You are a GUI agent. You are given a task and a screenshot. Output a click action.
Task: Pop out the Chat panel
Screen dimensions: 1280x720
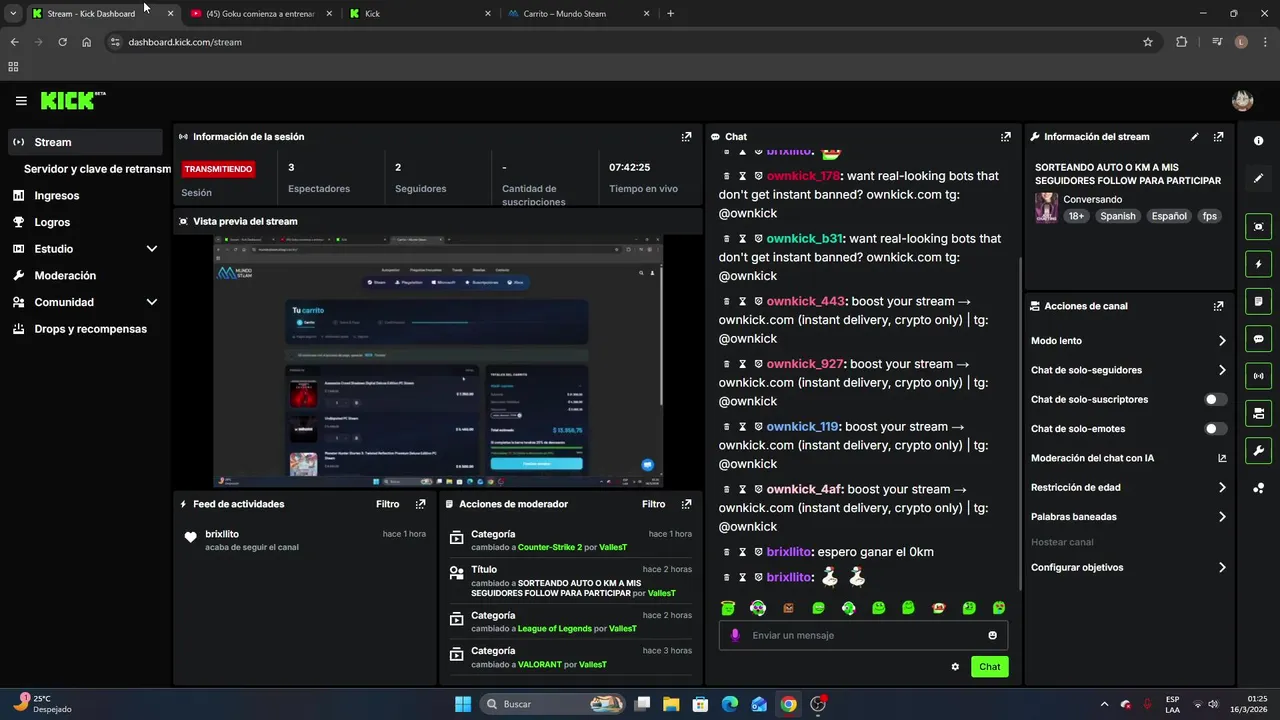pos(1005,137)
